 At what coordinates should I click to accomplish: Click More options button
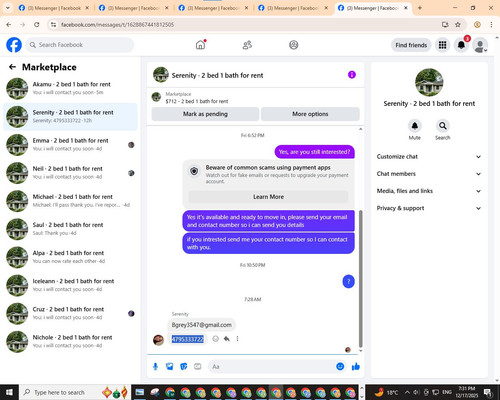pos(310,114)
